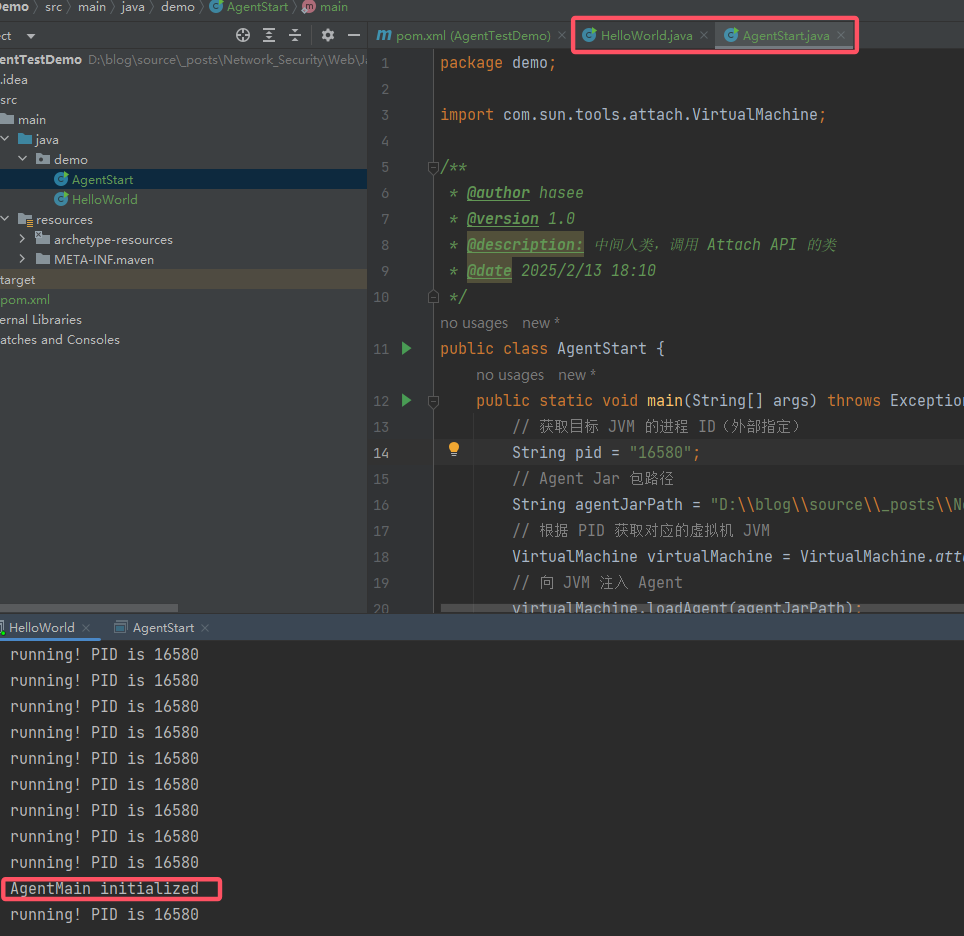Click the resources folder row
This screenshot has height=936, width=964.
(x=183, y=220)
